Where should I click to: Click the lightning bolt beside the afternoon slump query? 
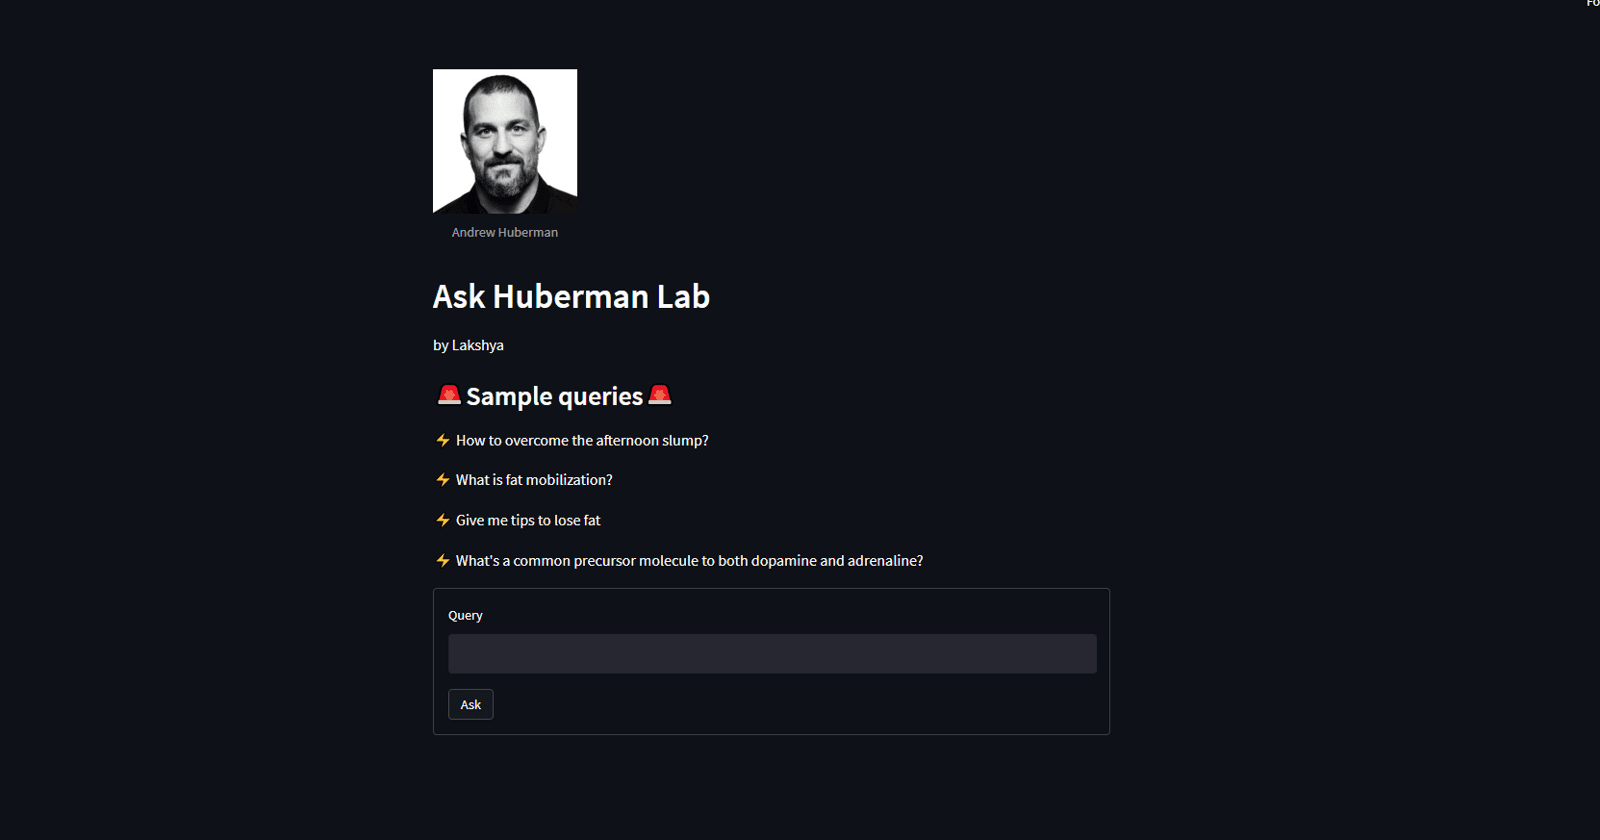[x=441, y=440]
